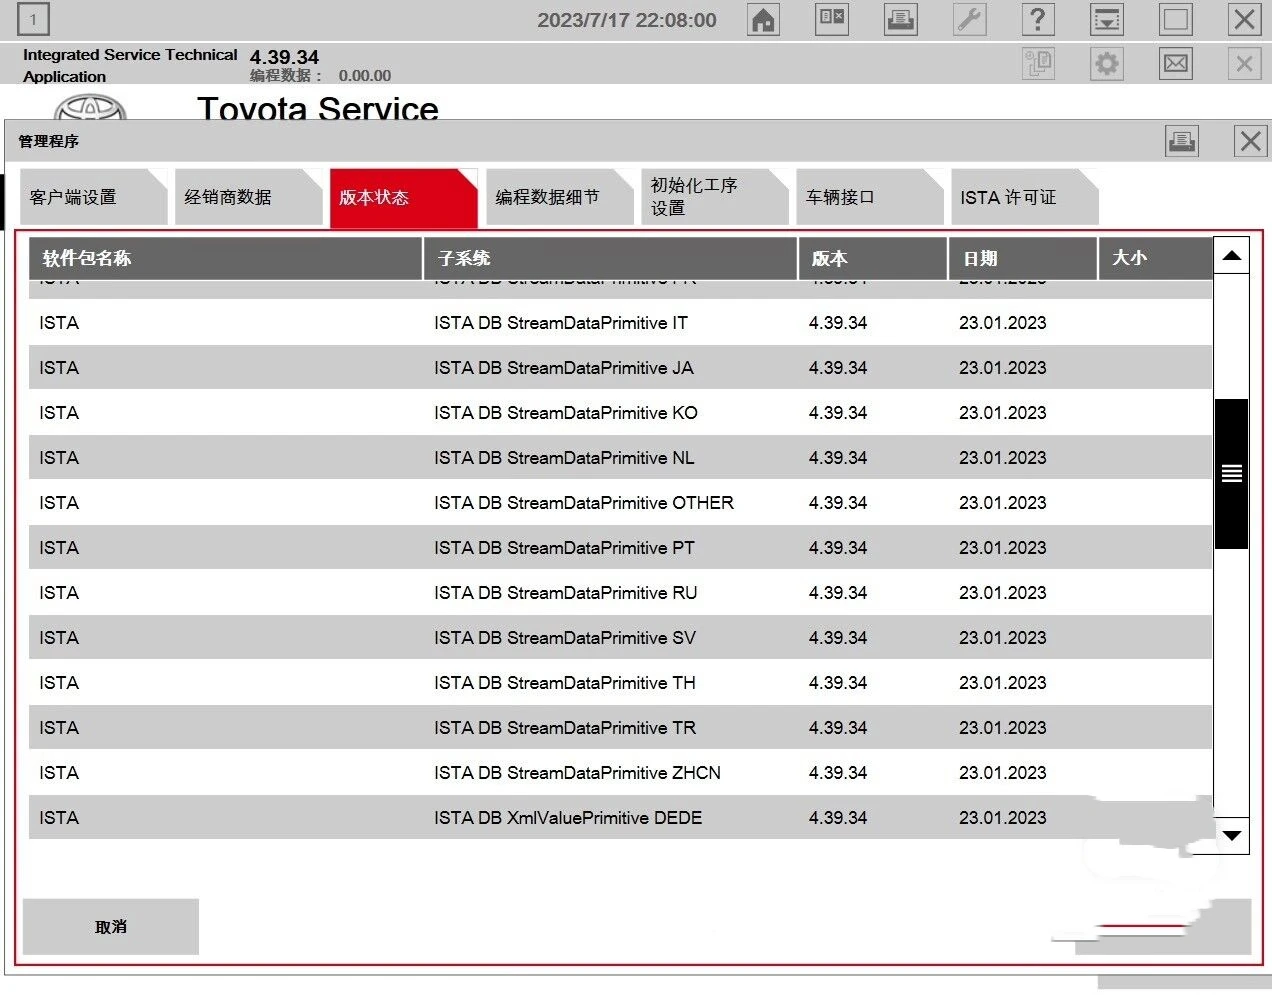1272x995 pixels.
Task: Select 'ISTA DB StreamDataPrimitive RU' row text
Action: point(566,593)
